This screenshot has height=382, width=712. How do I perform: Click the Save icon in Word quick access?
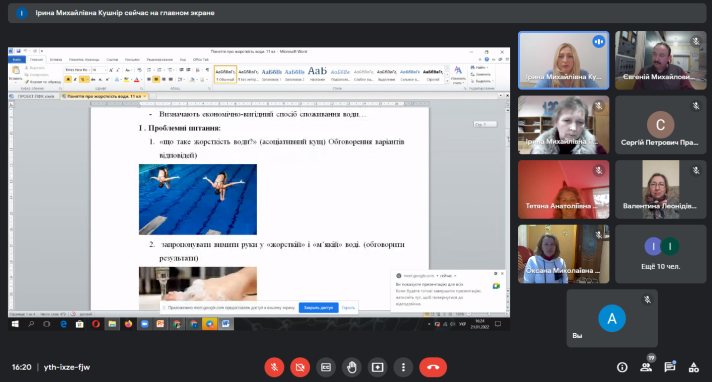click(x=19, y=51)
